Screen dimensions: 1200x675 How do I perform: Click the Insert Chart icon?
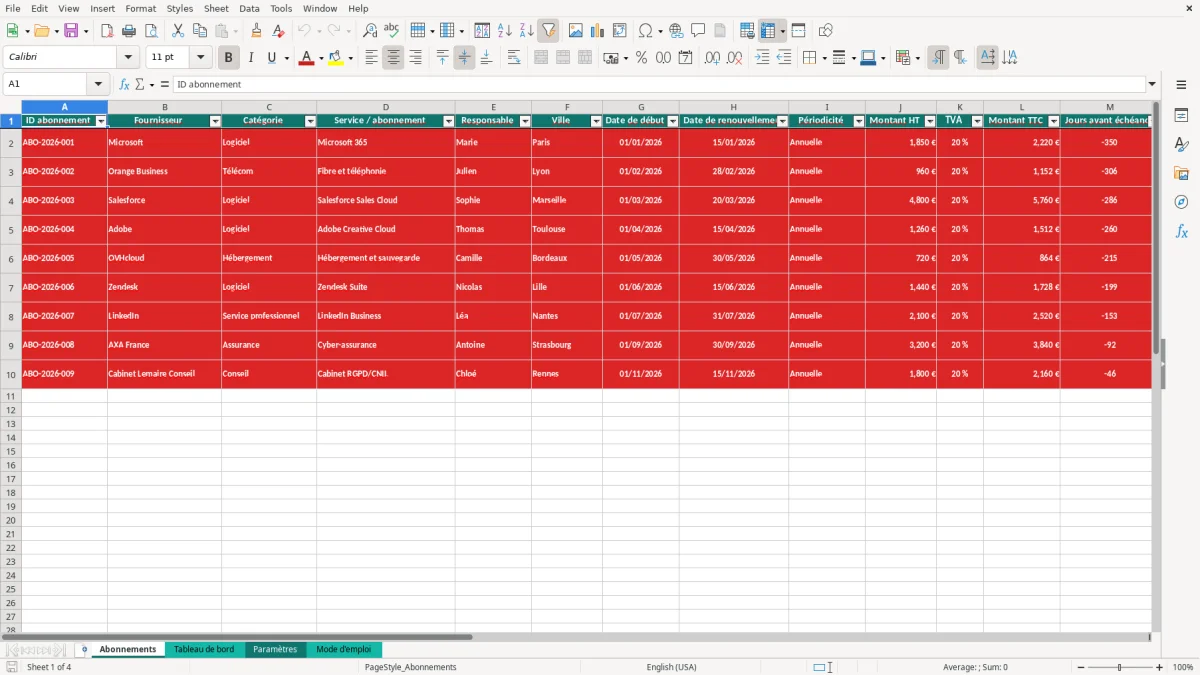pos(597,31)
